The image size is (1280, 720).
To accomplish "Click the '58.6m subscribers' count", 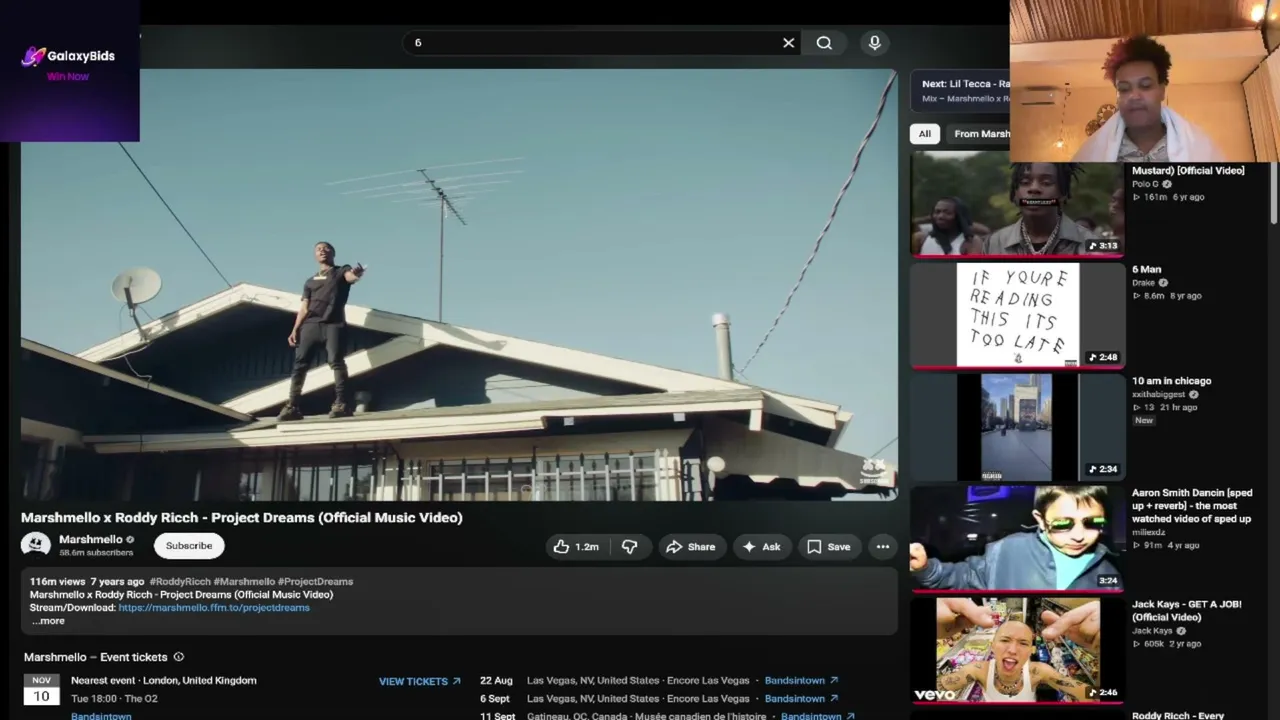I will [x=96, y=553].
